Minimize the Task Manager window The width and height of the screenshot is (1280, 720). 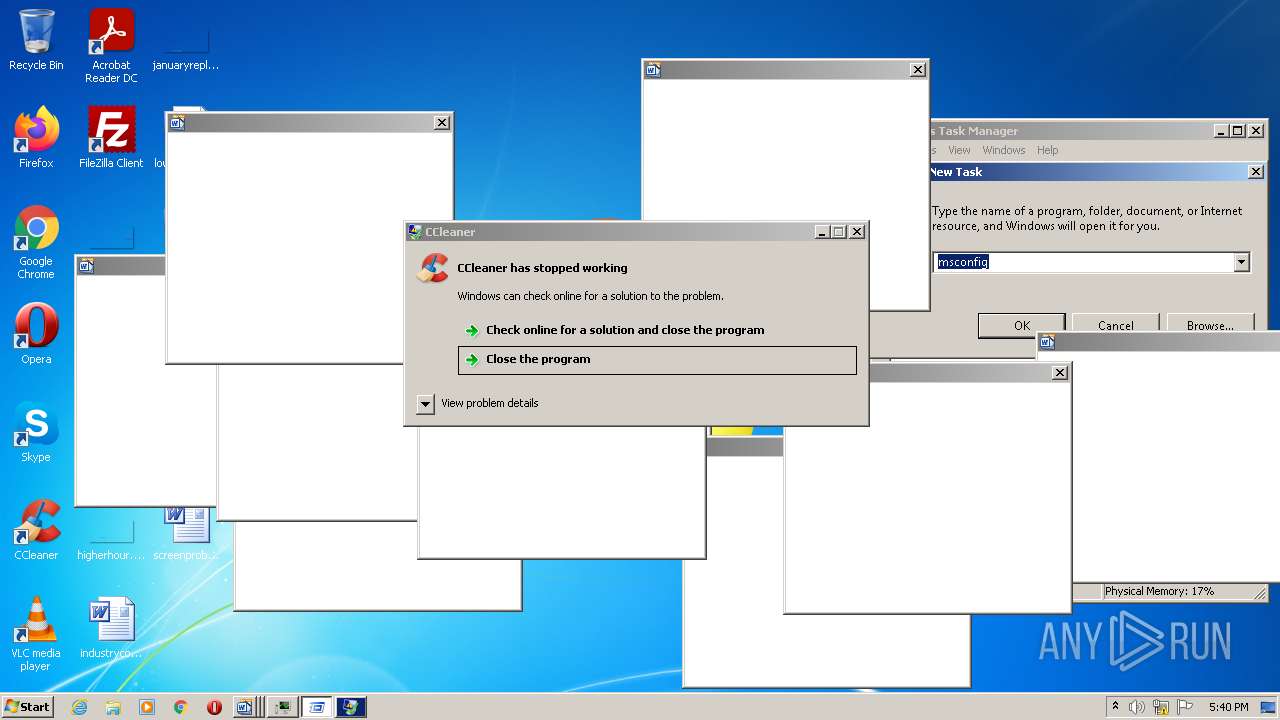point(1222,131)
